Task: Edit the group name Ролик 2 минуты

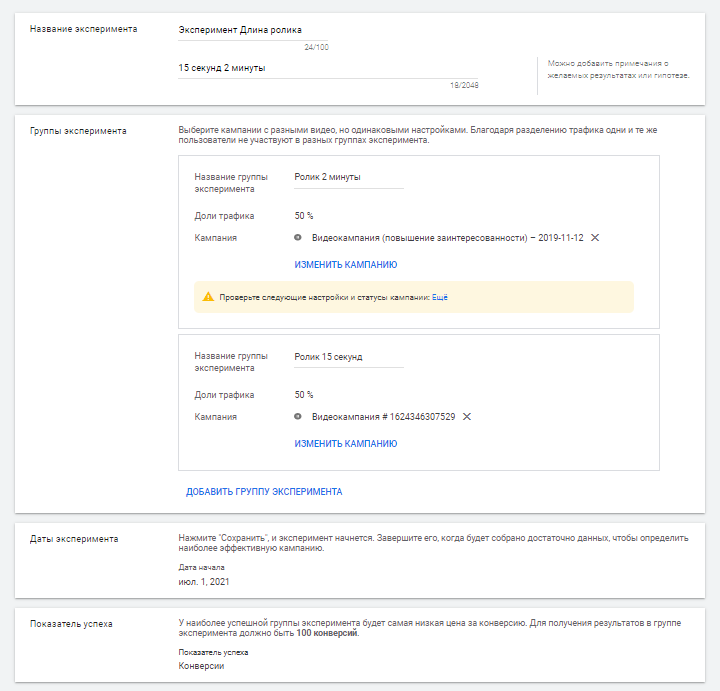Action: pyautogui.click(x=348, y=177)
